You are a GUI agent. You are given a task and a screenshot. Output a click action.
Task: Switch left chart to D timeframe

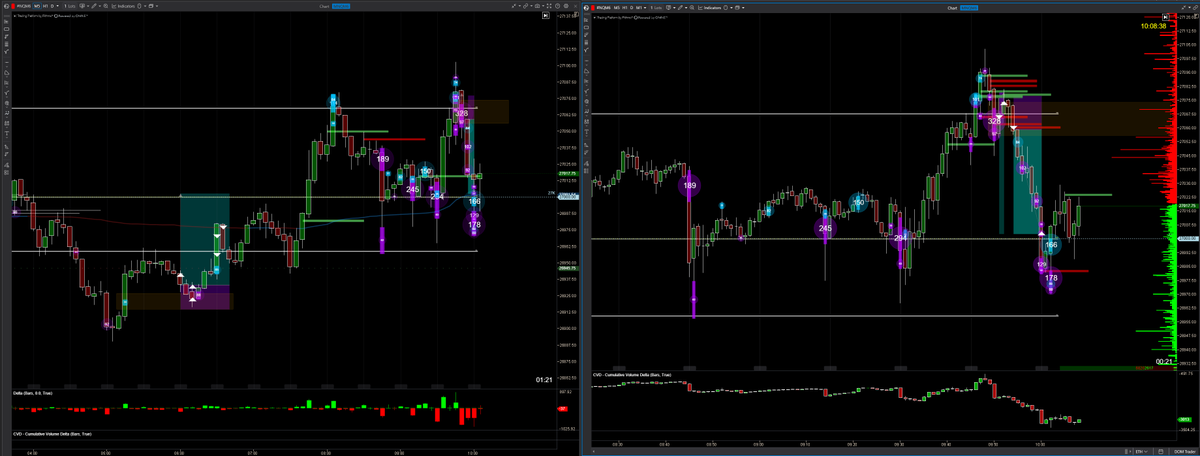(x=52, y=6)
